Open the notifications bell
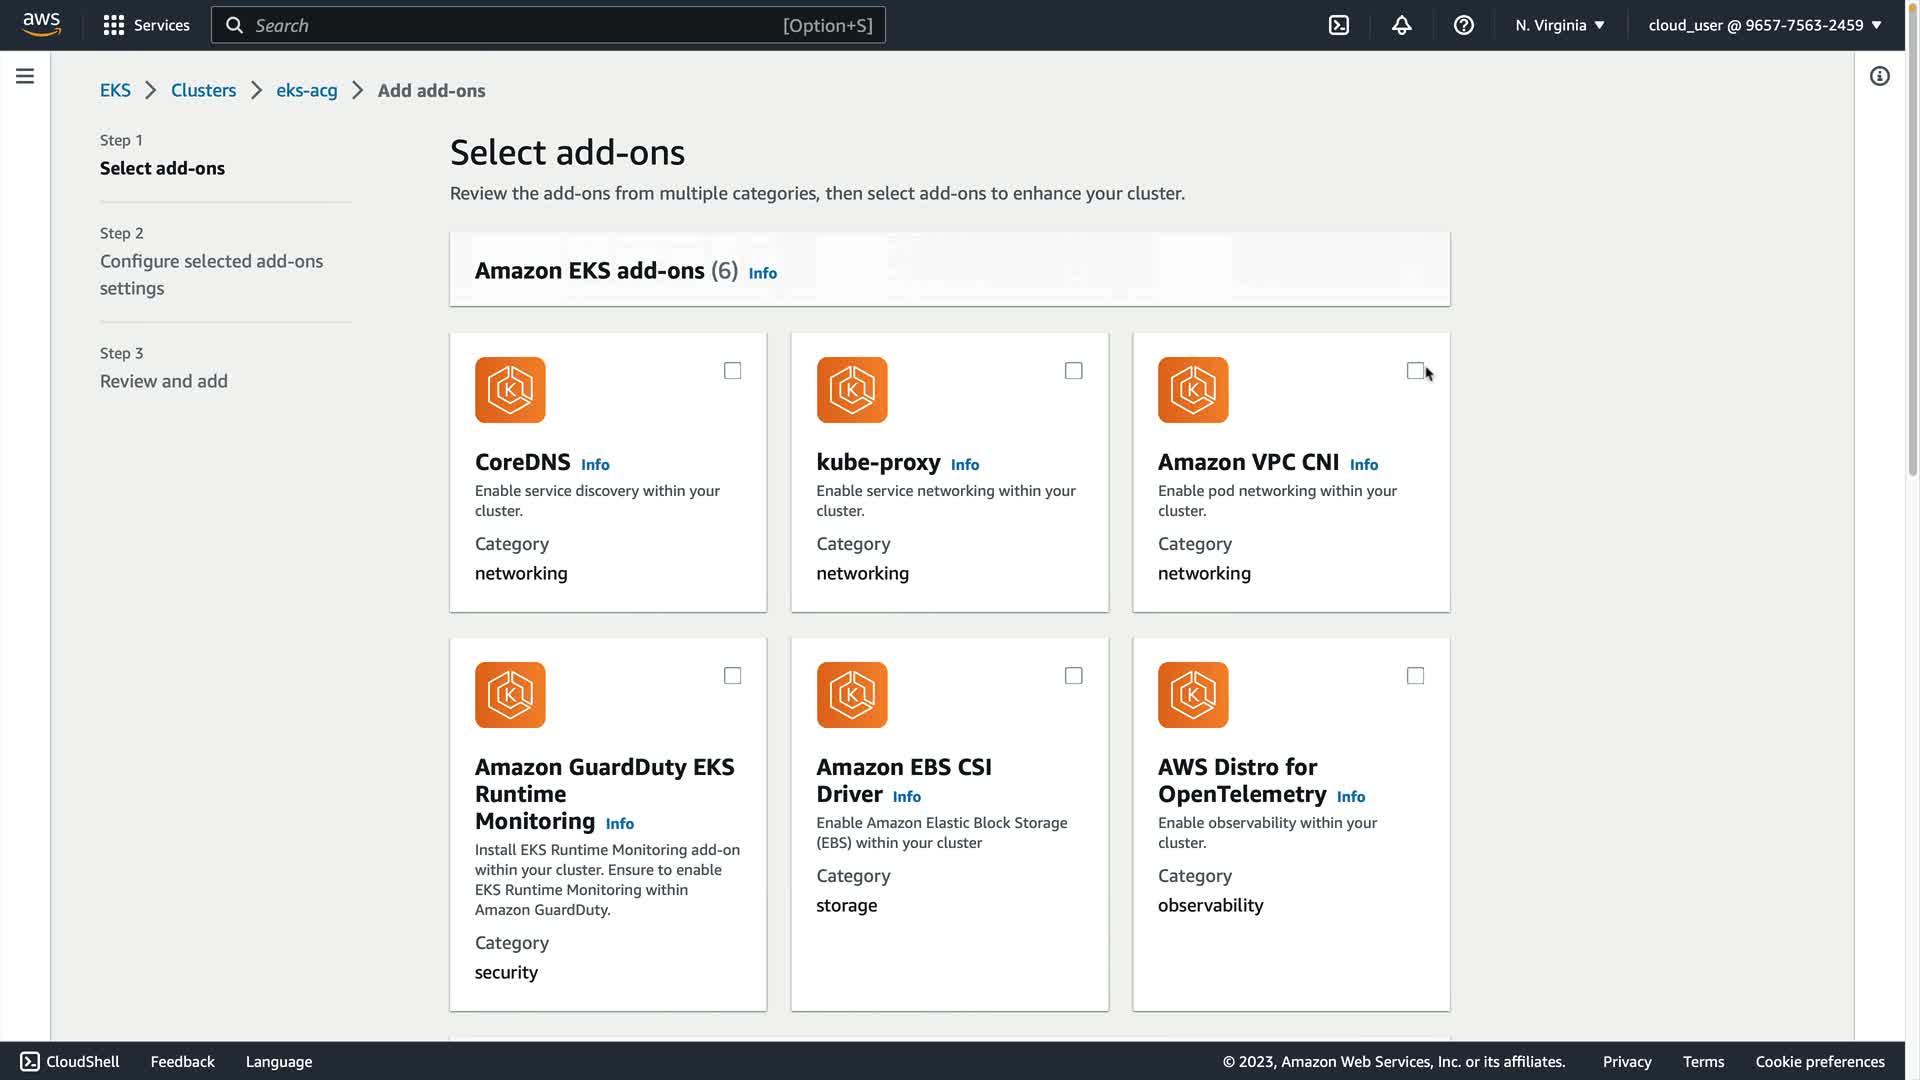The width and height of the screenshot is (1920, 1080). [x=1401, y=25]
